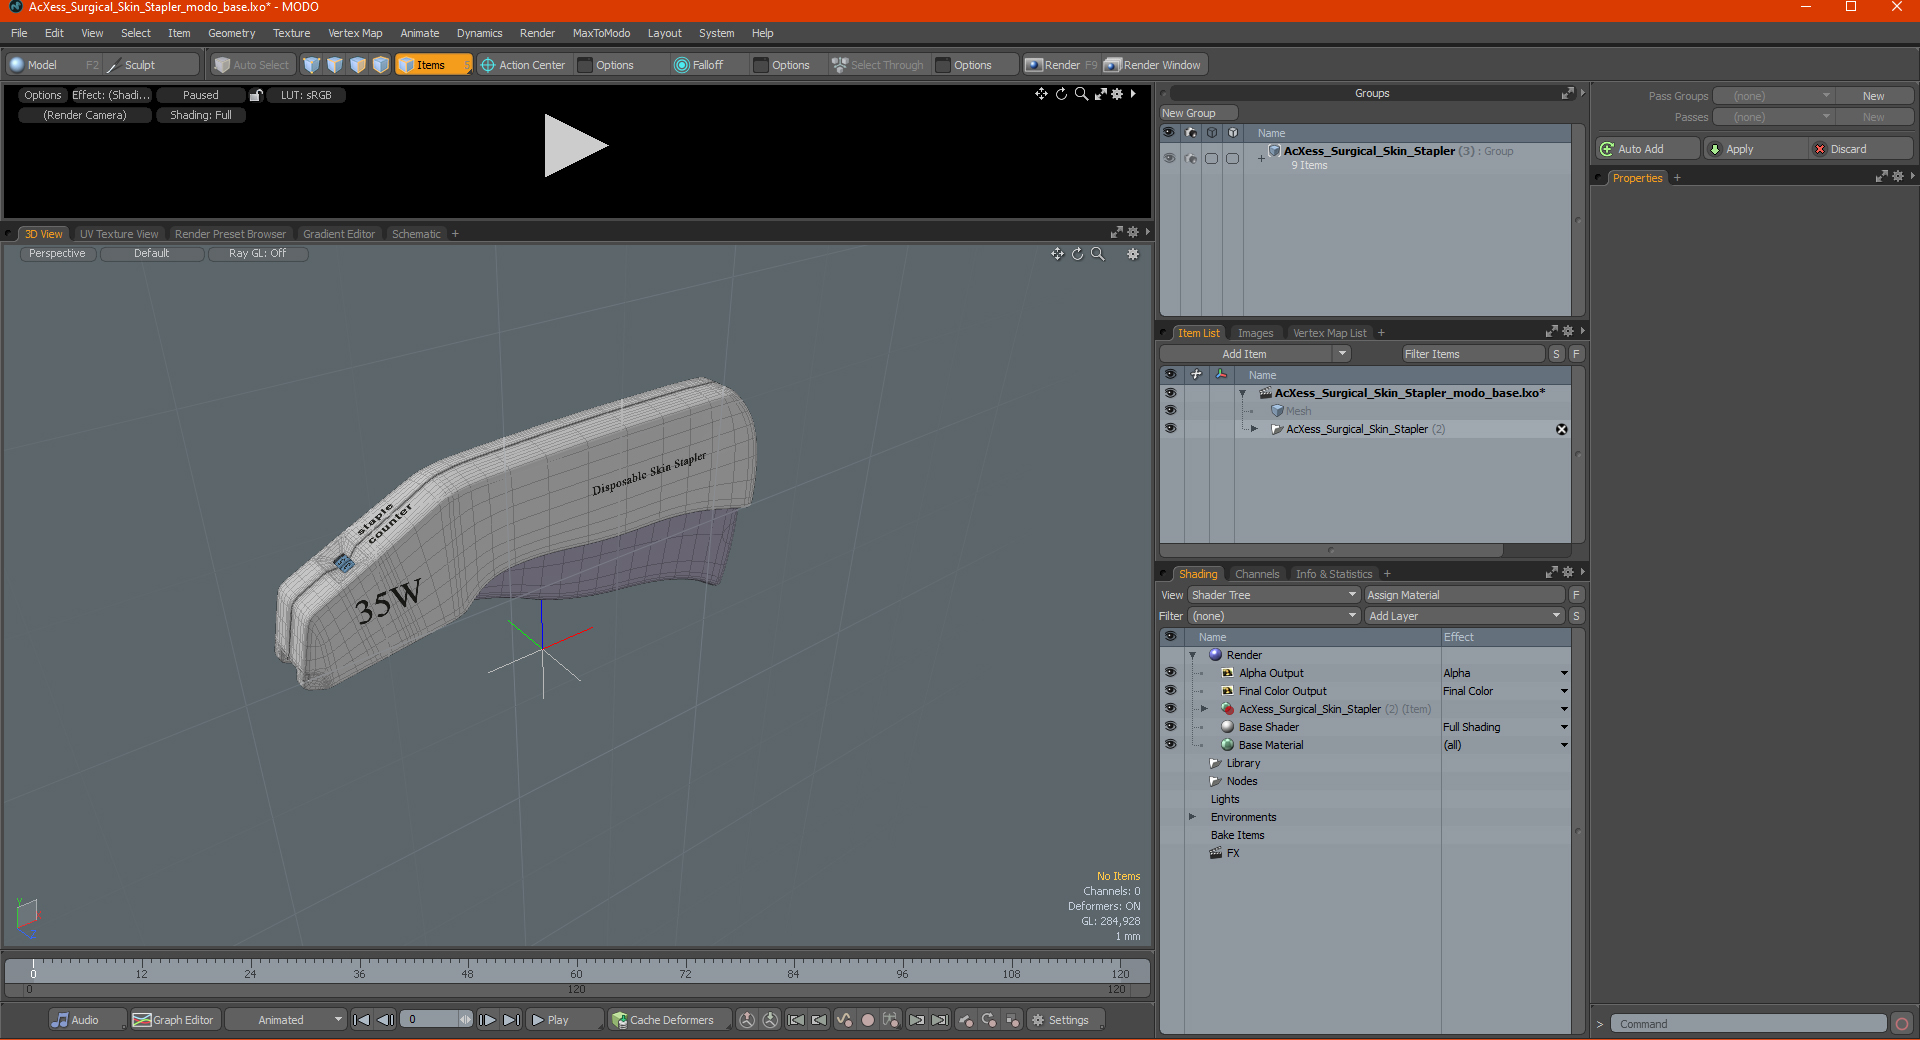The image size is (1920, 1040).
Task: Toggle the render preview lock icon
Action: [256, 95]
